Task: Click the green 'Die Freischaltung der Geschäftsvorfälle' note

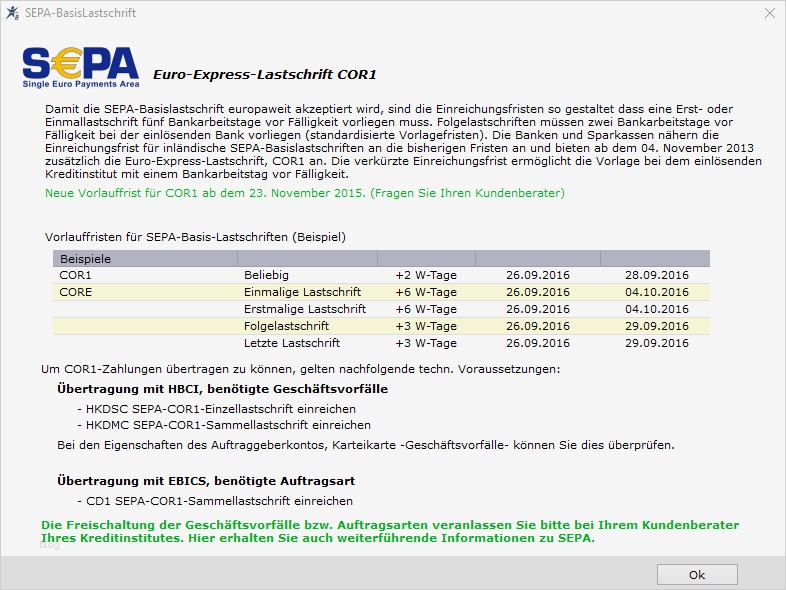Action: 390,532
